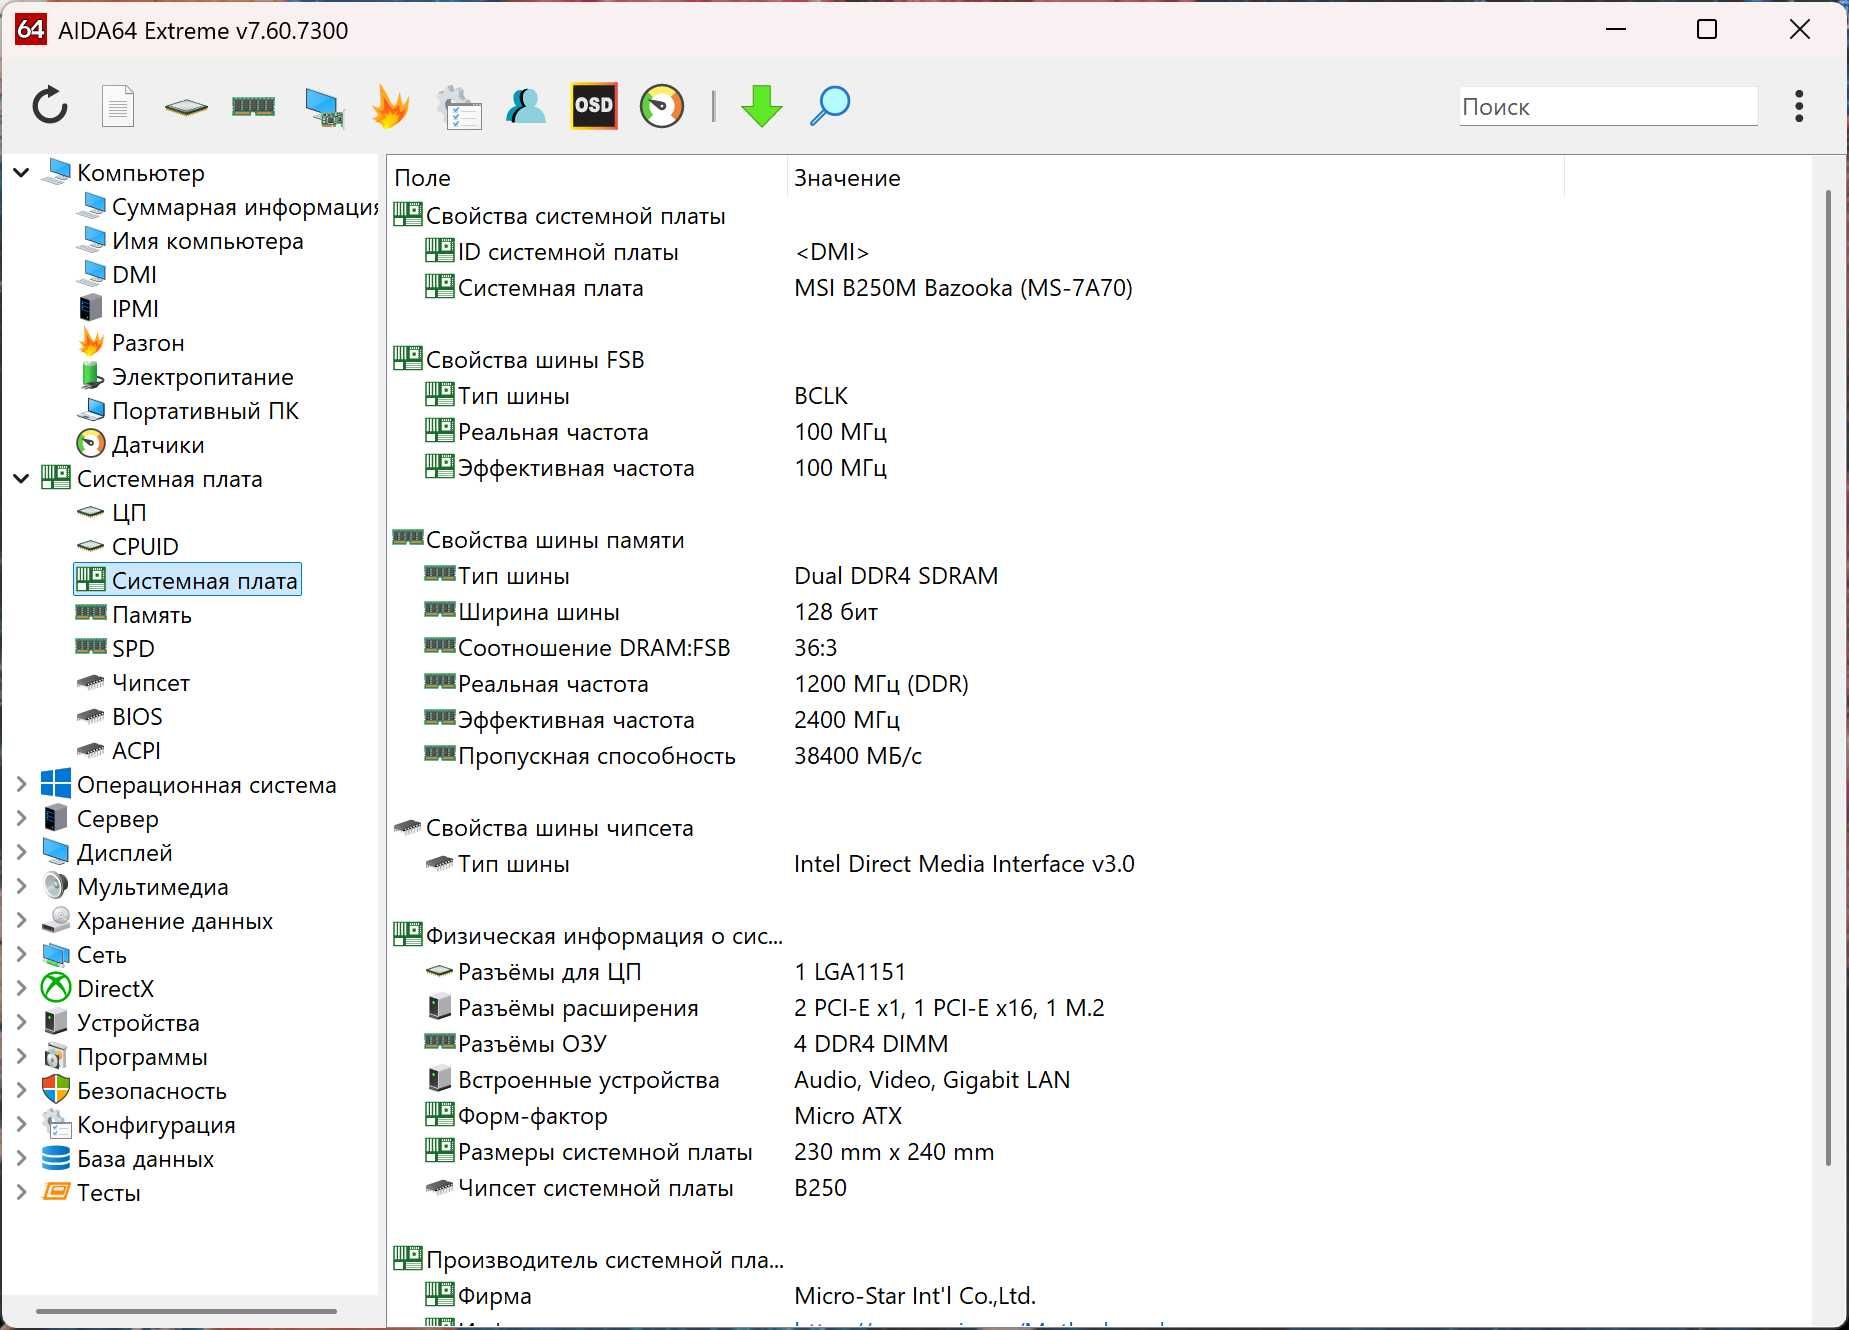1849x1330 pixels.
Task: Open the three-dot options menu
Action: tap(1799, 106)
